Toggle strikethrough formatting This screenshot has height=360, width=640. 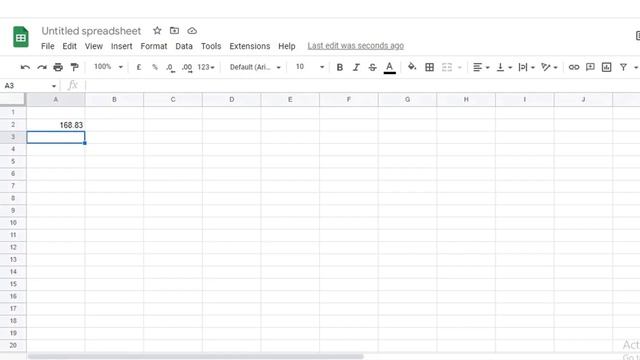click(372, 67)
